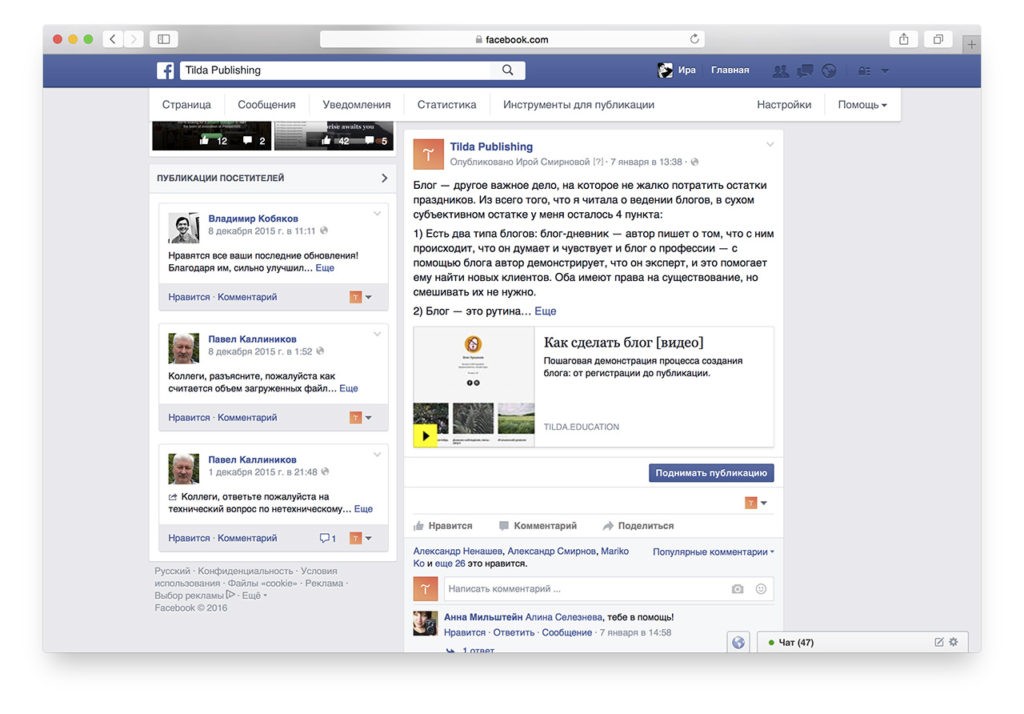This screenshot has width=1024, height=714.
Task: Click the Tilda Publishing post avatar
Action: (x=428, y=154)
